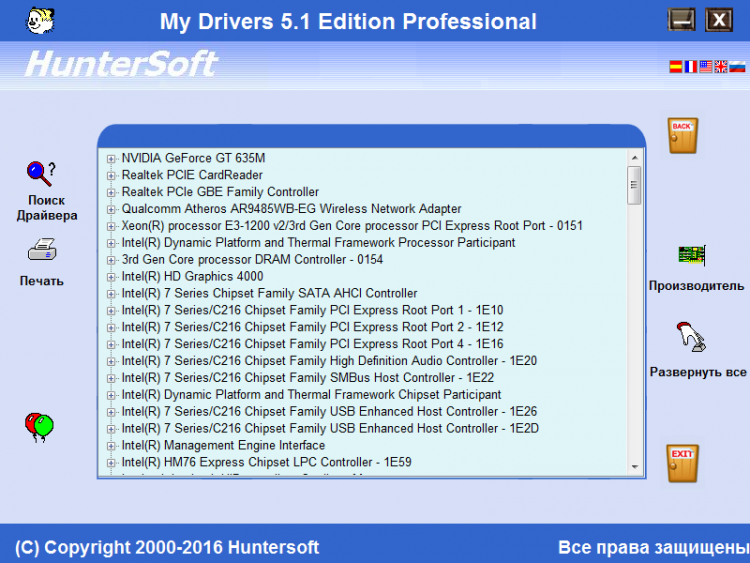Click the device list scroll up arrow

tap(635, 157)
